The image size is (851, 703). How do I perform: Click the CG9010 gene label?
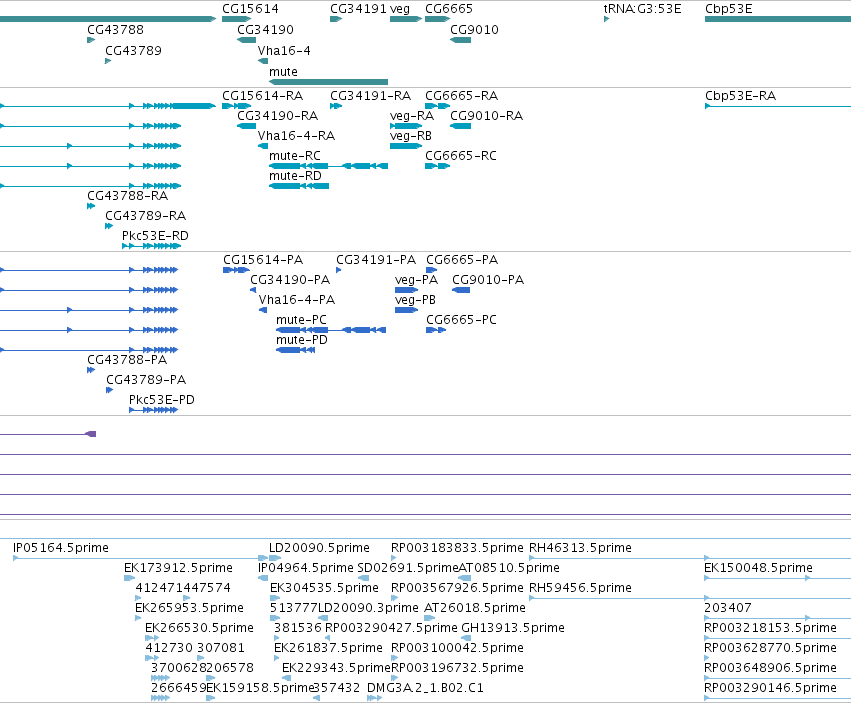474,30
